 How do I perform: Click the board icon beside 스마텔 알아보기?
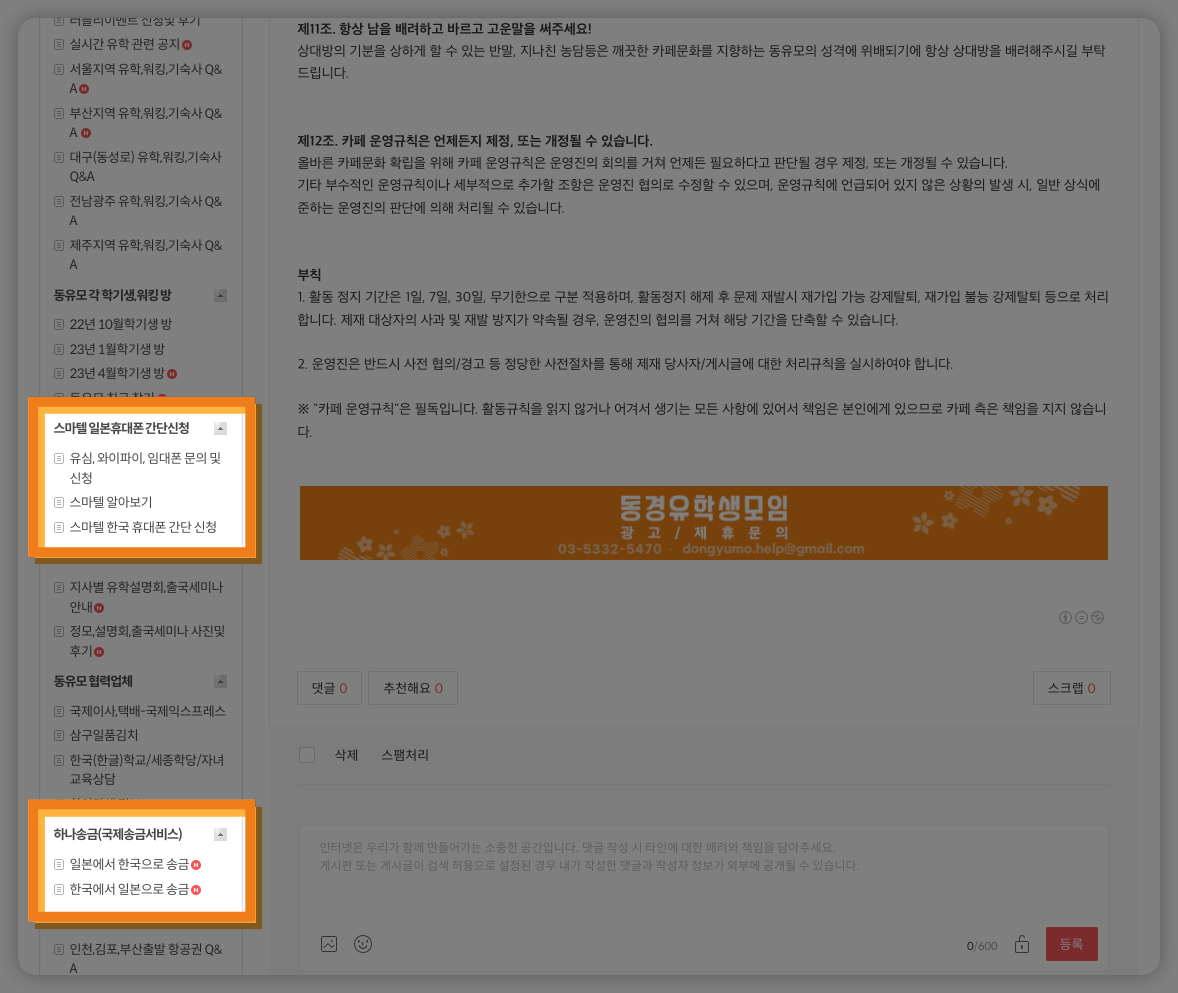[59, 503]
